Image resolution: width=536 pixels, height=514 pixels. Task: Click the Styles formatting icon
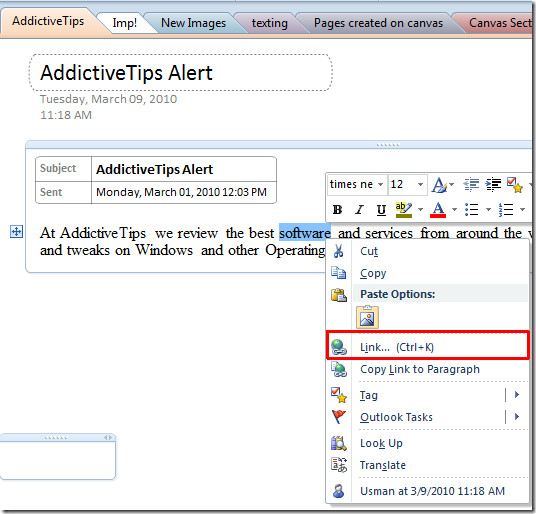439,185
